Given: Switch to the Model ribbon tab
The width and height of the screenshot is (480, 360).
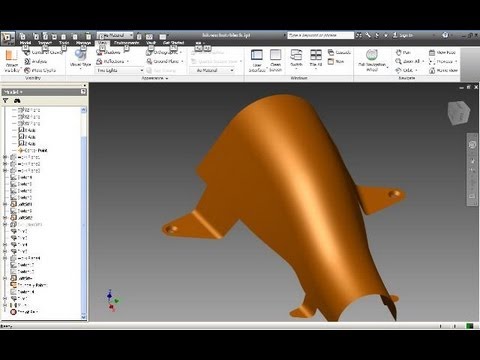Looking at the screenshot, I should tap(25, 43).
